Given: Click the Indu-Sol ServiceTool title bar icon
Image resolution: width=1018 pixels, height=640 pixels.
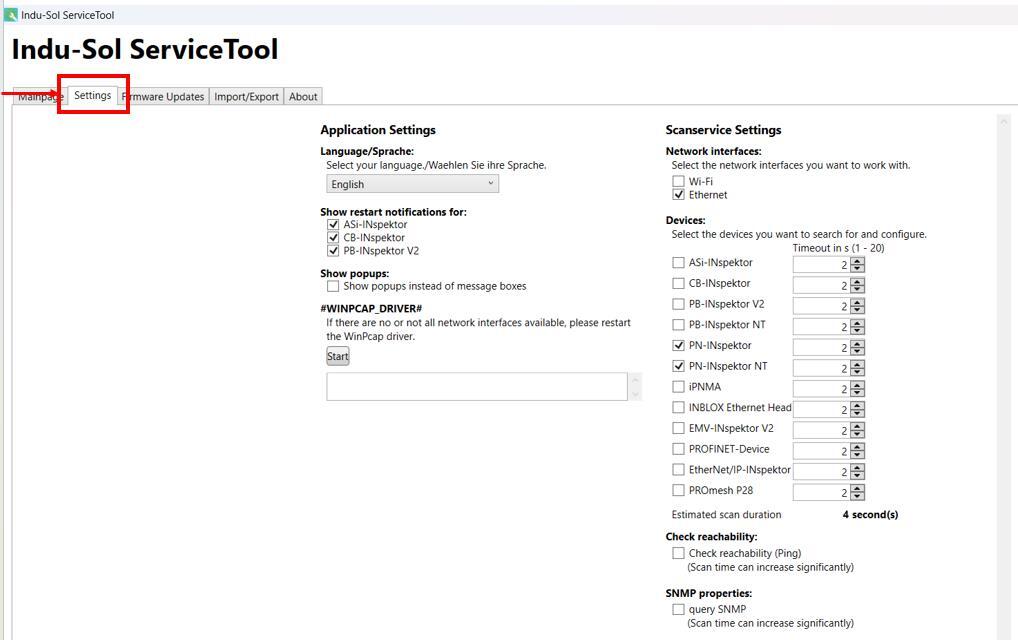Looking at the screenshot, I should click(10, 14).
